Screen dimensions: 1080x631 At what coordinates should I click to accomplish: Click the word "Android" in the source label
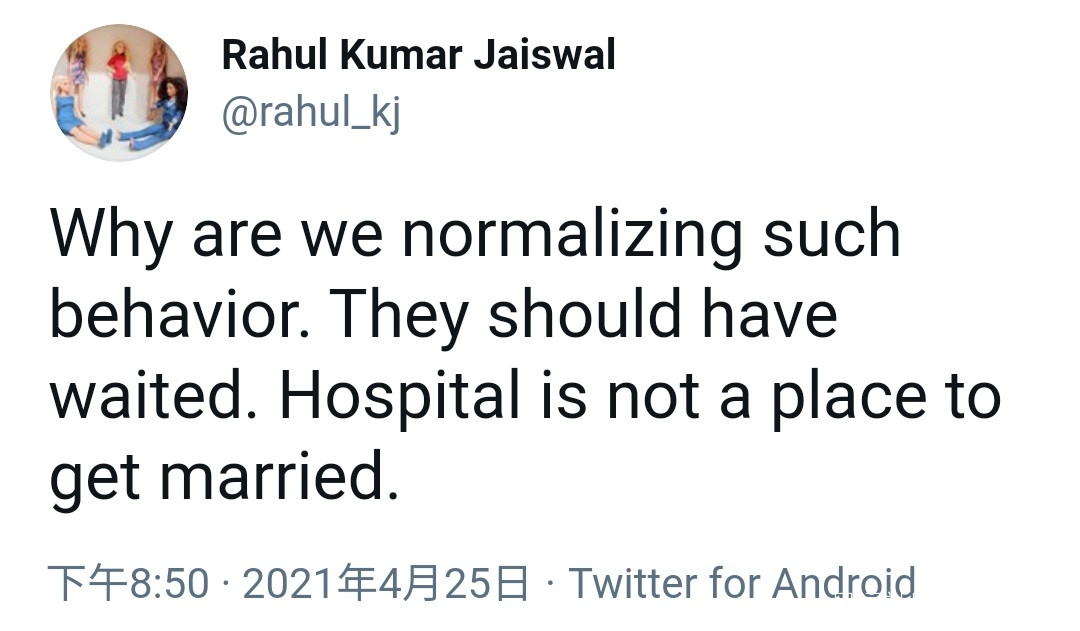[x=844, y=583]
